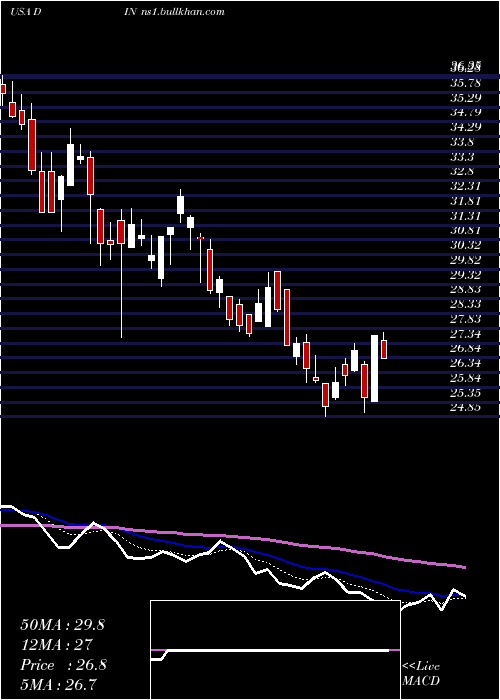Click the IN ns1.bullkhan.com header text

(x=175, y=12)
